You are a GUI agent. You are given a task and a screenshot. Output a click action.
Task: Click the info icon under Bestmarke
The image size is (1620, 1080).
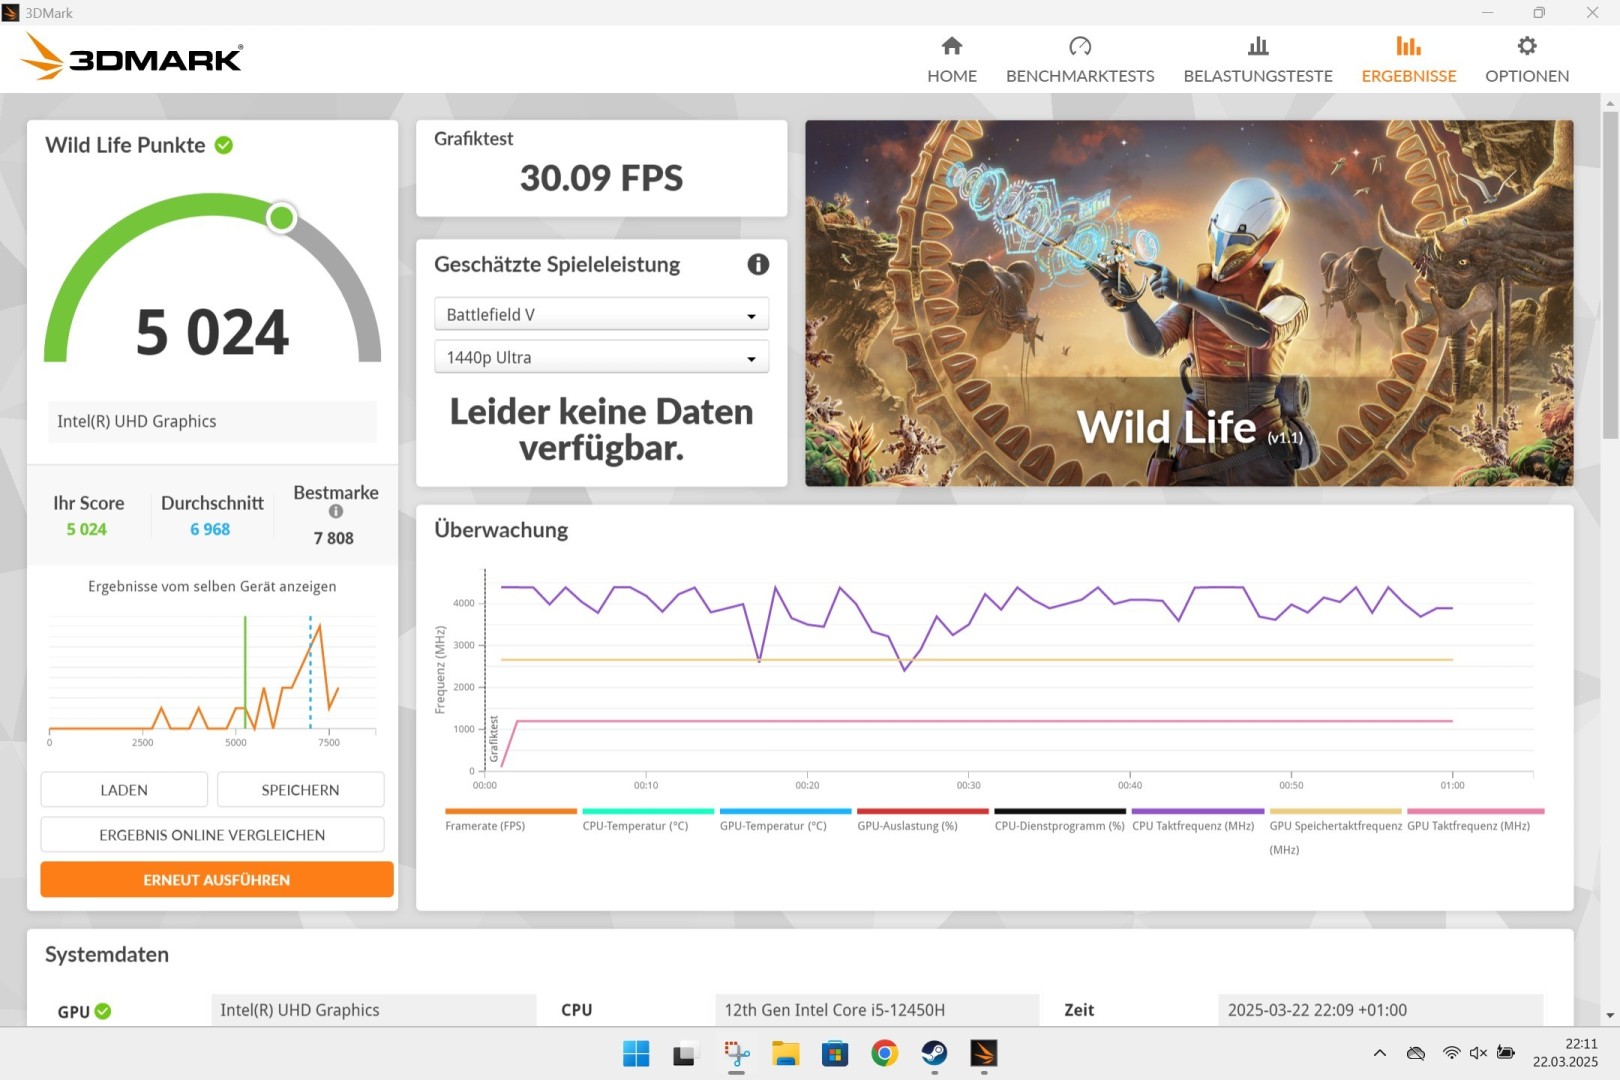click(336, 512)
